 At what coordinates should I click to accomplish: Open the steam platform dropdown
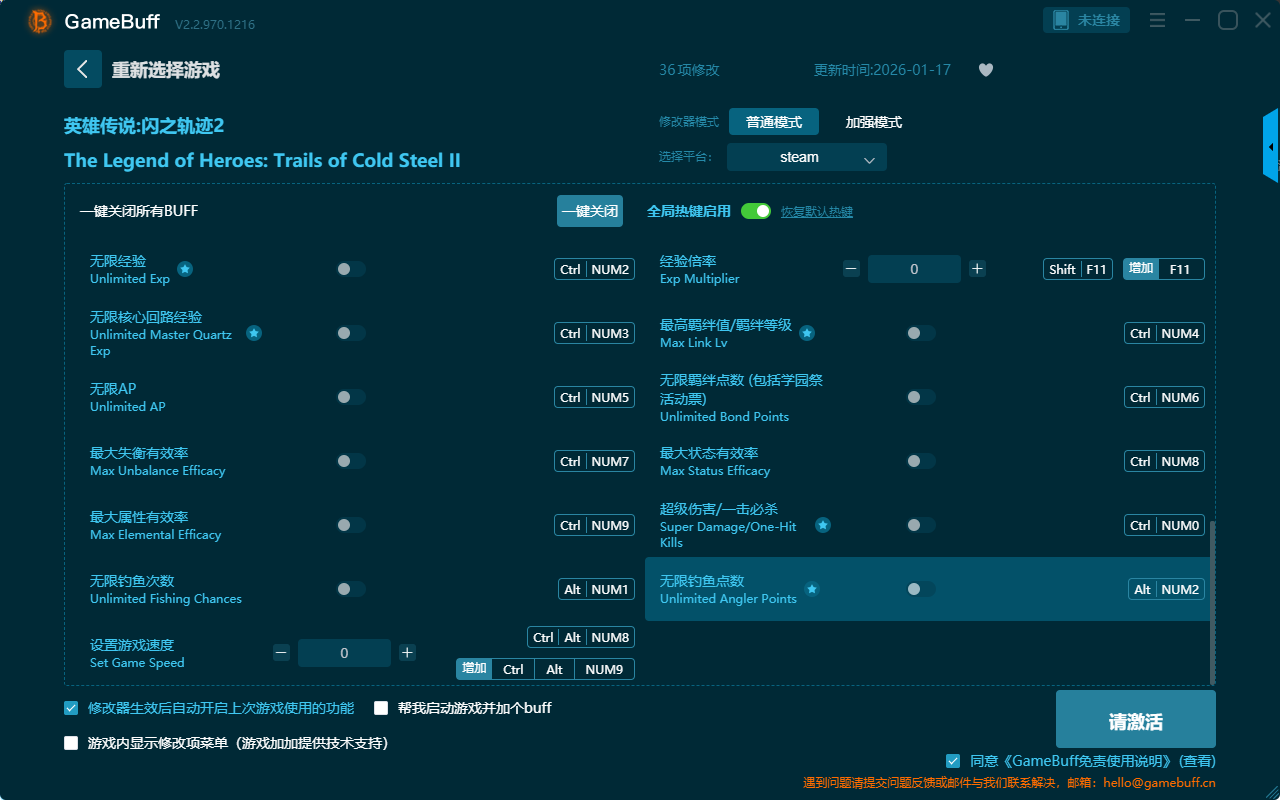(806, 157)
